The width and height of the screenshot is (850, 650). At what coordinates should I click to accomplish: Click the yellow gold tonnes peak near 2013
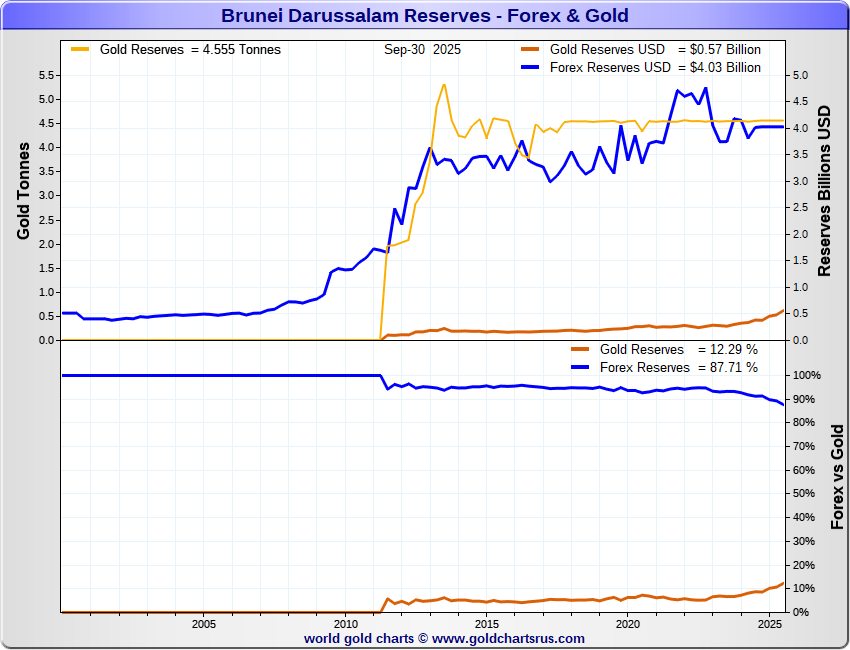(x=444, y=85)
